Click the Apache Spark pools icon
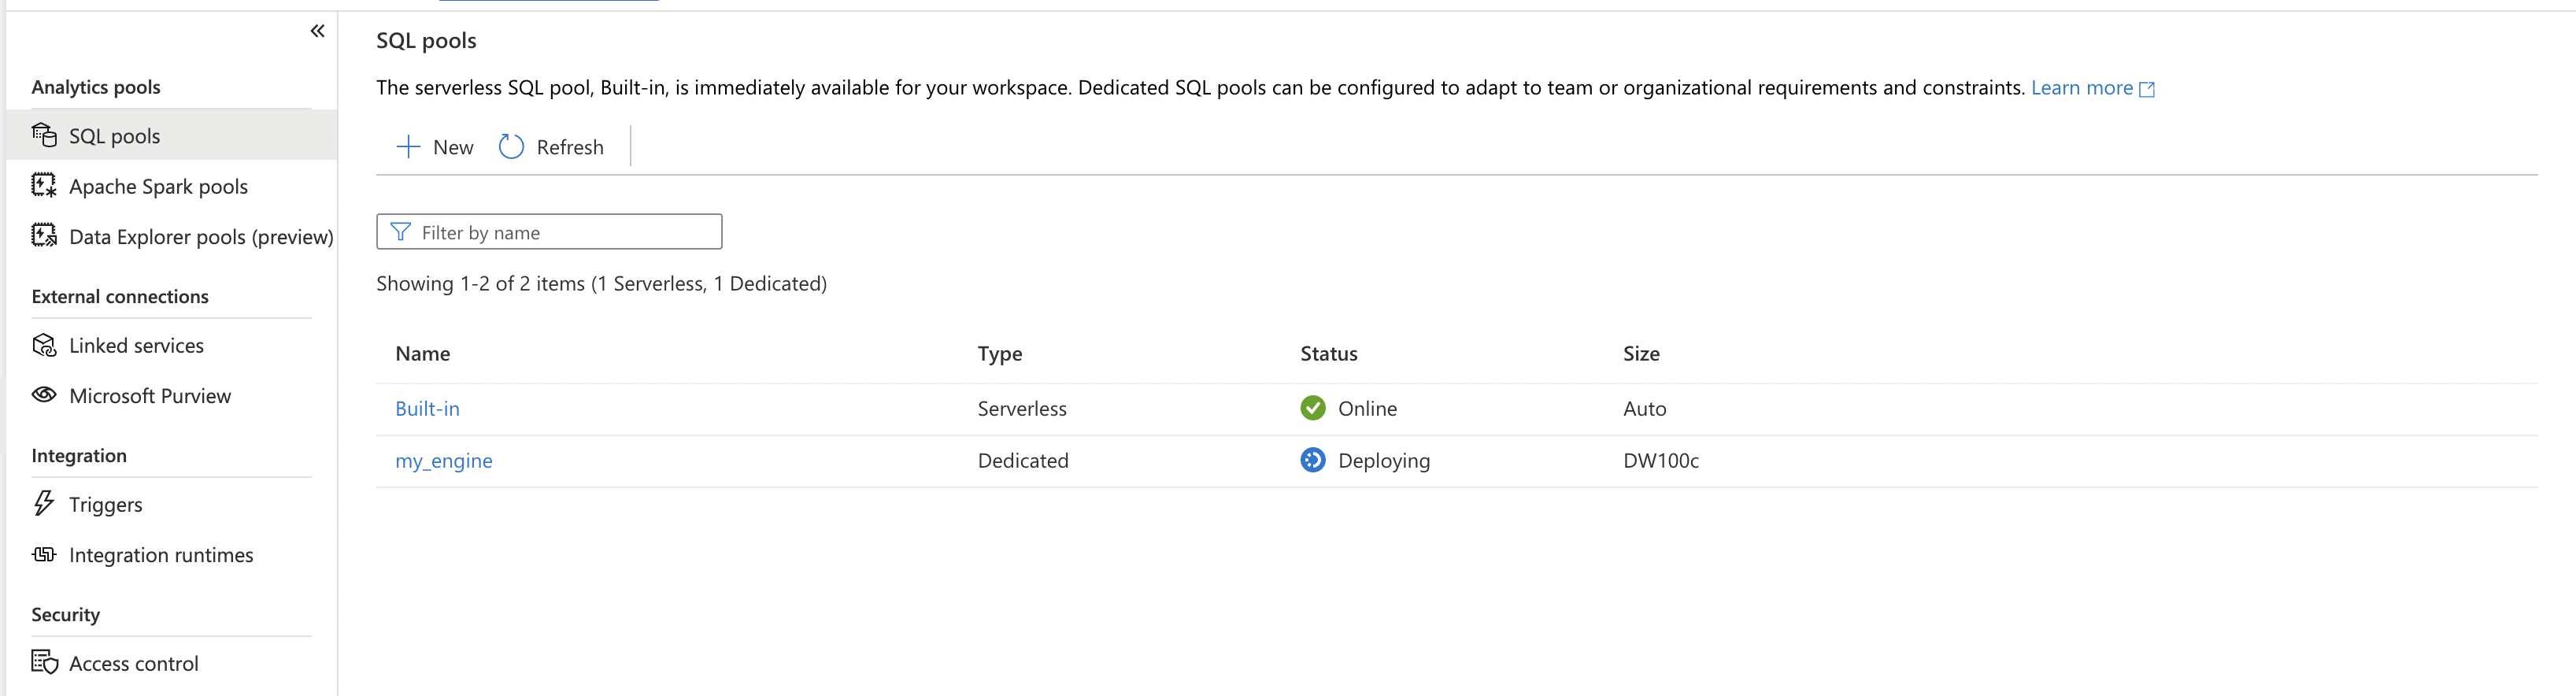Viewport: 2576px width, 696px height. click(x=44, y=185)
